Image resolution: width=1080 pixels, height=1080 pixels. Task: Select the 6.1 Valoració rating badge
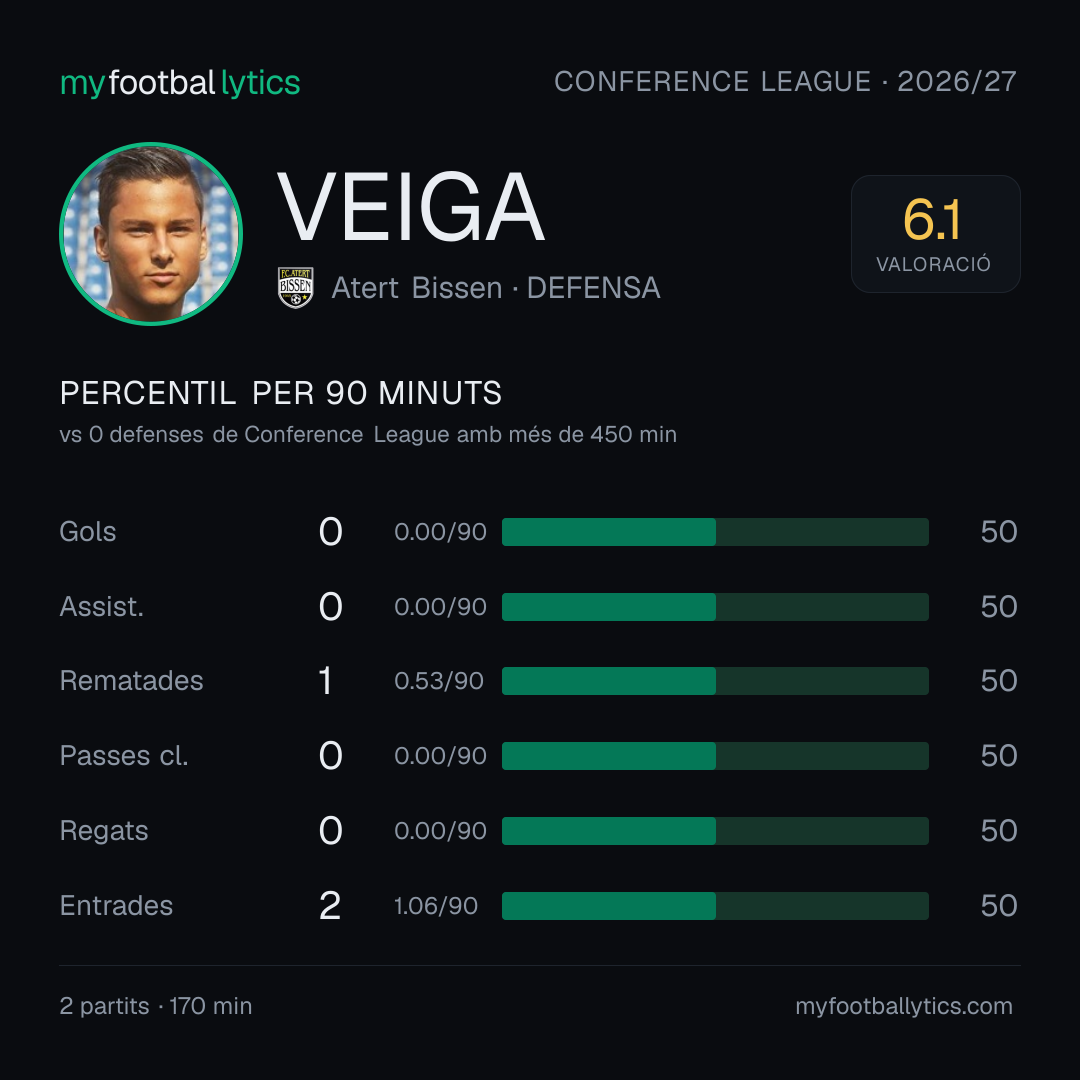click(935, 233)
